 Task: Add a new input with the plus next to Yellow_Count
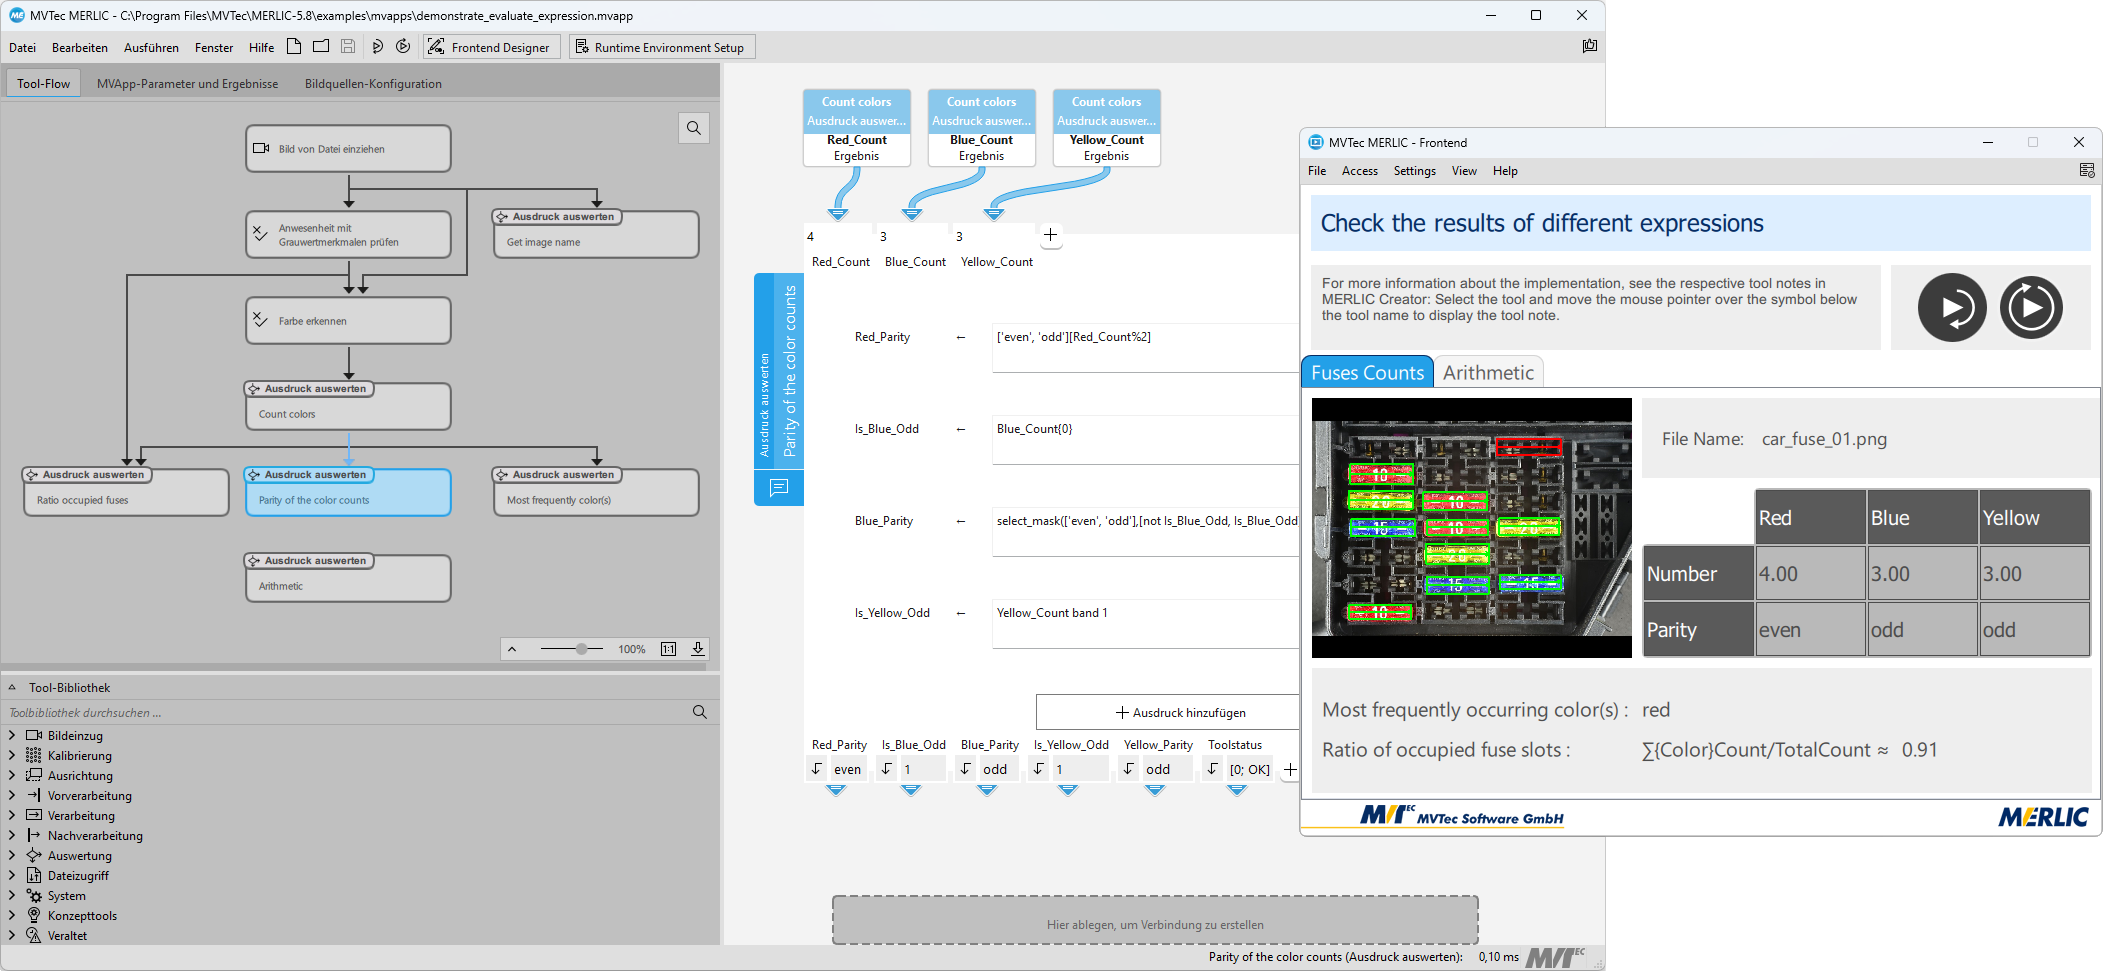pyautogui.click(x=1050, y=235)
